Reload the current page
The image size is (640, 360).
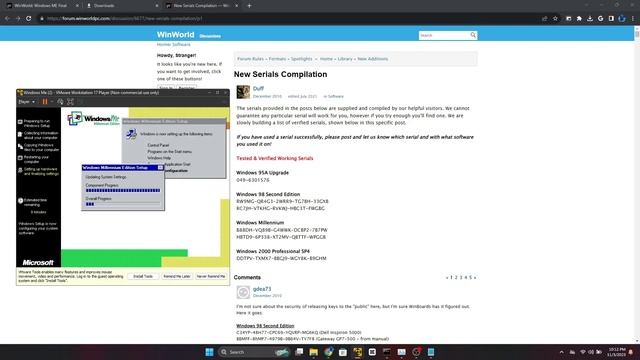click(29, 18)
